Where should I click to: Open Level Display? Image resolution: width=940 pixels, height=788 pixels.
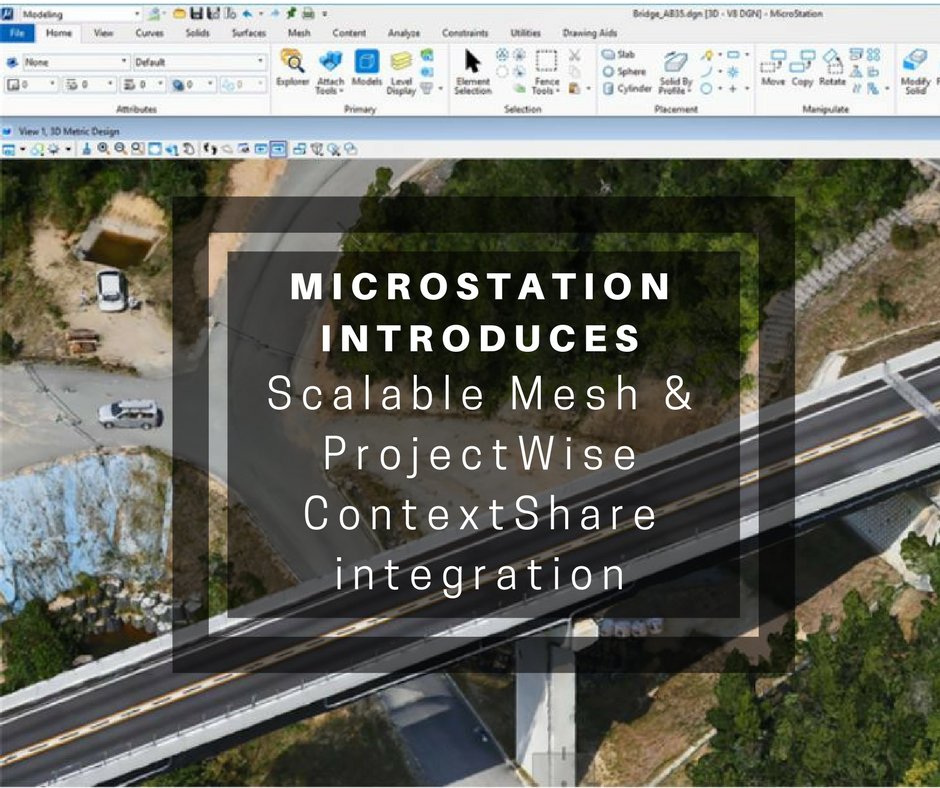[x=401, y=73]
